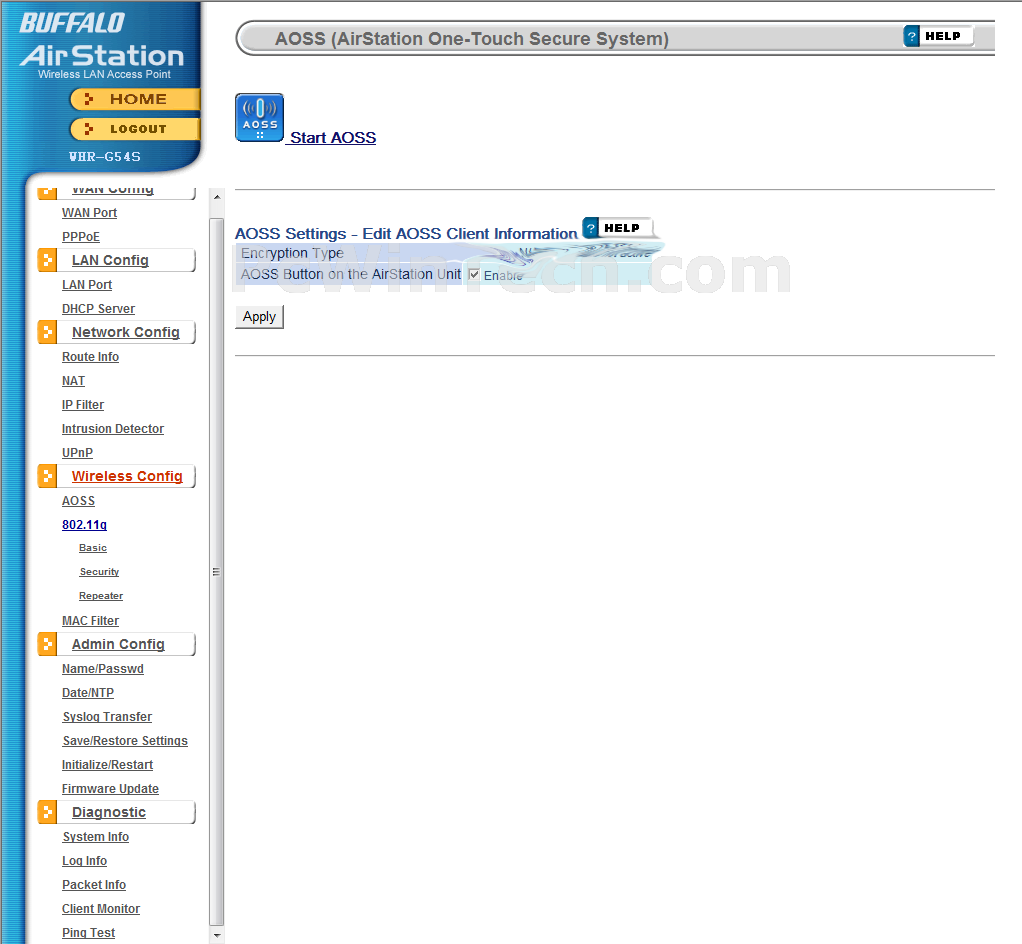1022x944 pixels.
Task: Click the blue AOSS start icon
Action: [259, 117]
